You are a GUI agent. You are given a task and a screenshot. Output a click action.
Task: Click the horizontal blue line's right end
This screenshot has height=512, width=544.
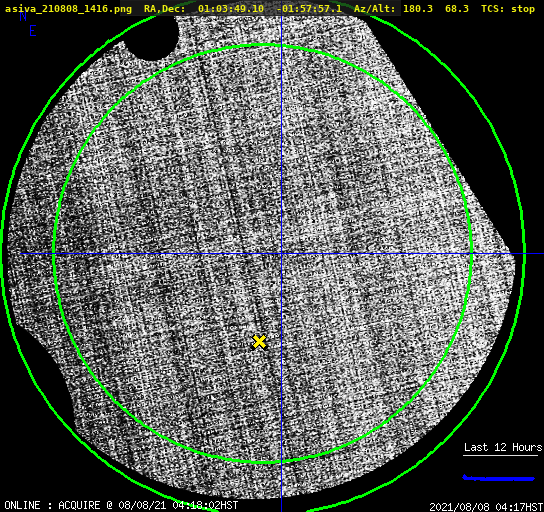click(x=541, y=254)
